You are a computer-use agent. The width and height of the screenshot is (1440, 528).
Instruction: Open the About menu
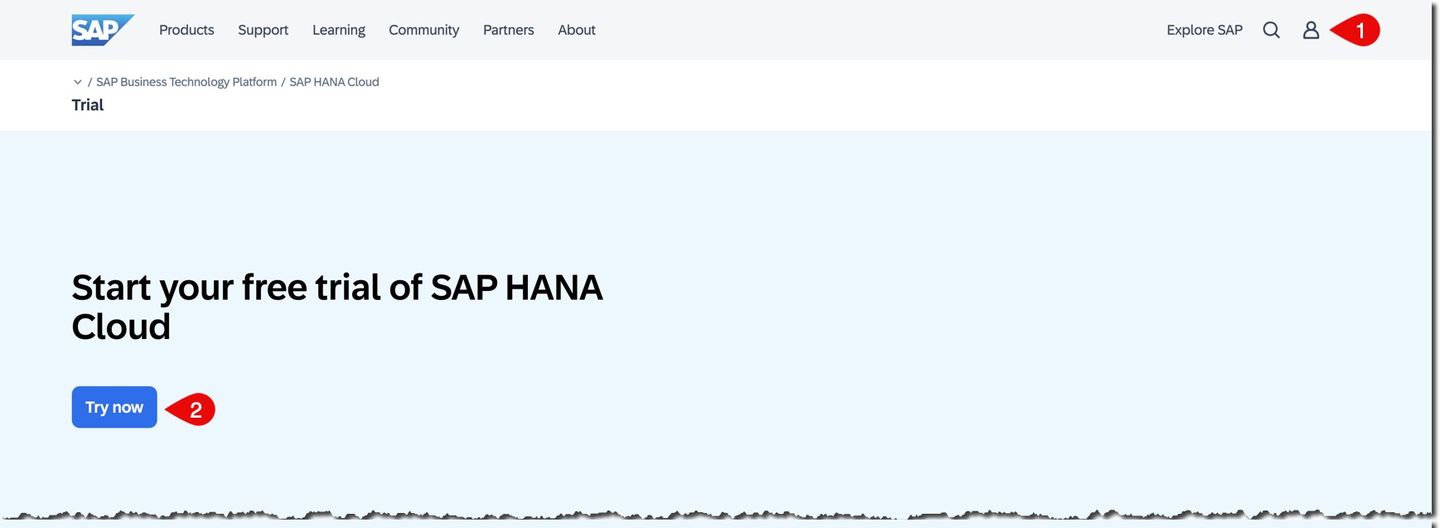click(577, 30)
